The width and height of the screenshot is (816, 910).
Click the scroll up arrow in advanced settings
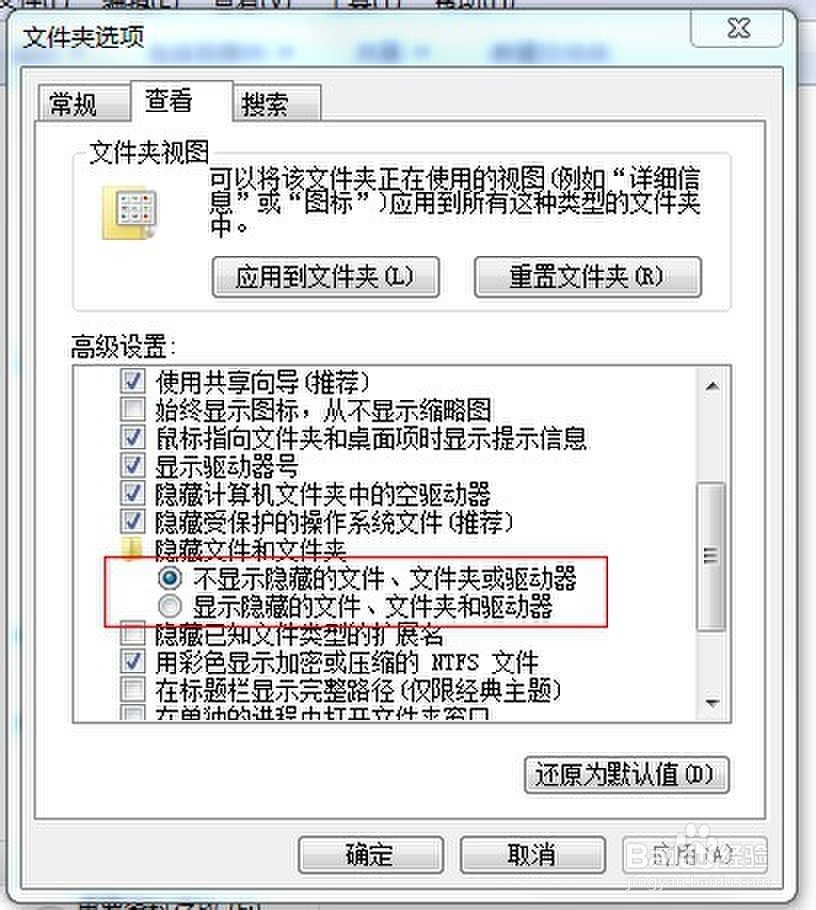click(x=712, y=386)
